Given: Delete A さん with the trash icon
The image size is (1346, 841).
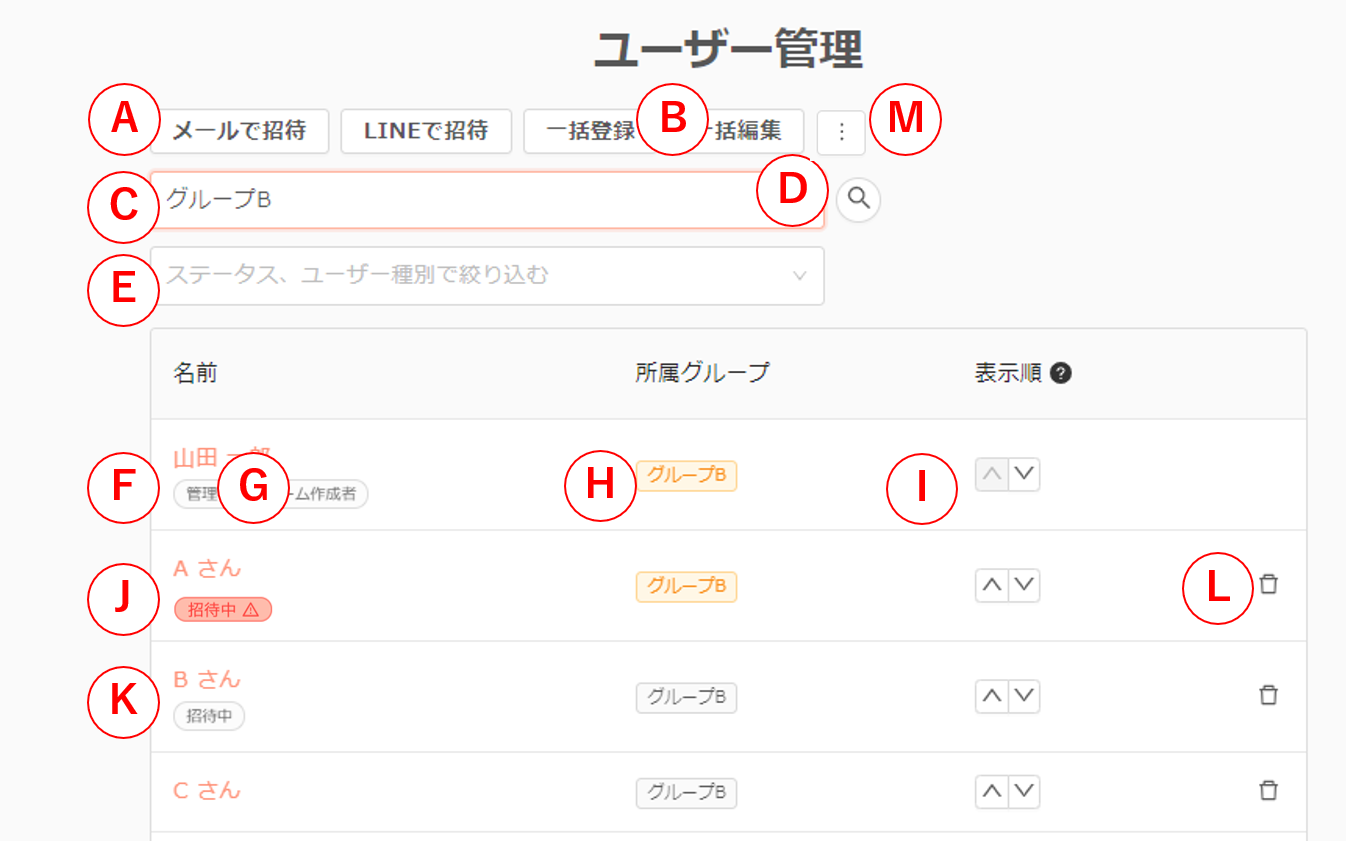Looking at the screenshot, I should pos(1268,585).
